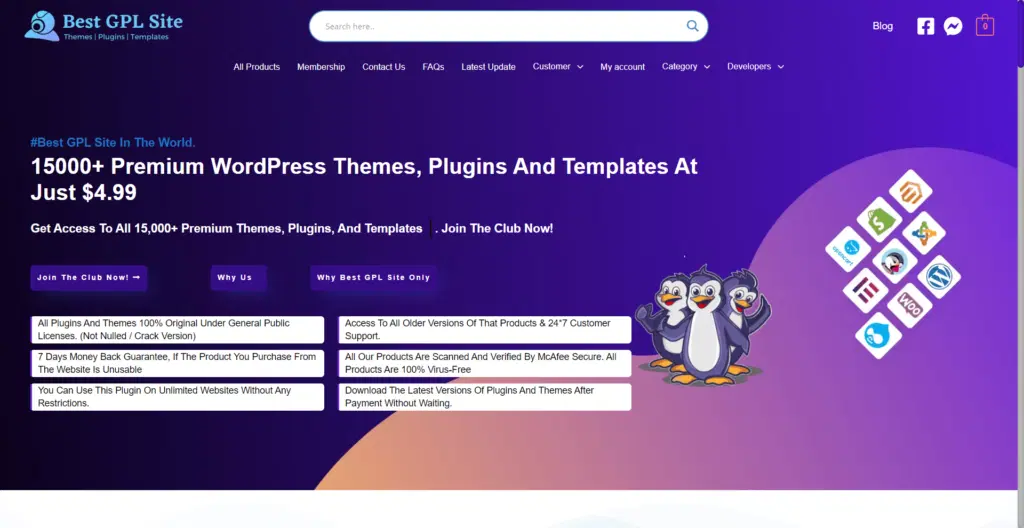Go to Contact Us page

pyautogui.click(x=383, y=67)
